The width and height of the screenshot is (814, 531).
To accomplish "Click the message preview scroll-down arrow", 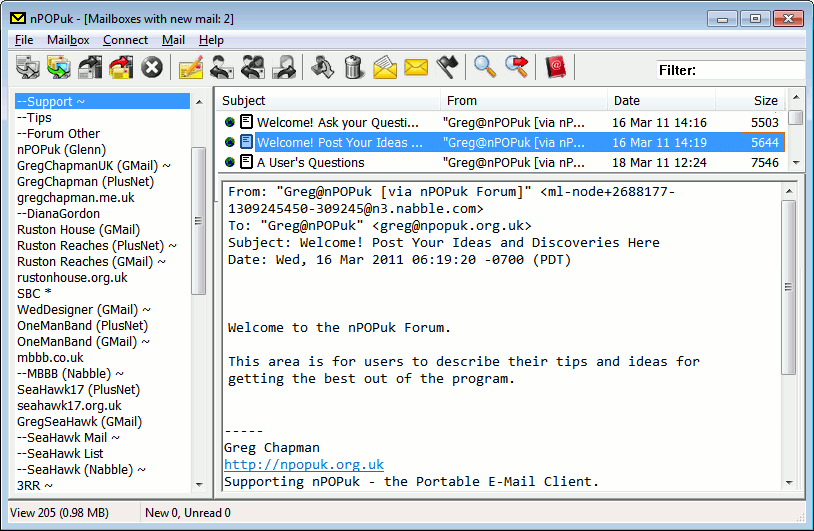I will [x=789, y=483].
